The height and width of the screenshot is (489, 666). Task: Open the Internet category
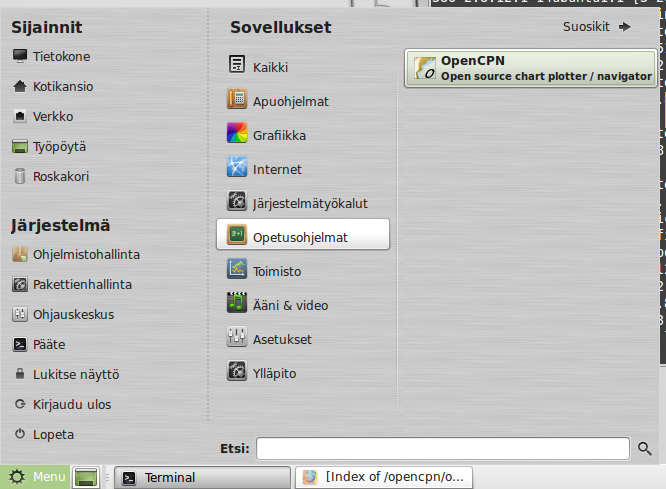(x=302, y=167)
